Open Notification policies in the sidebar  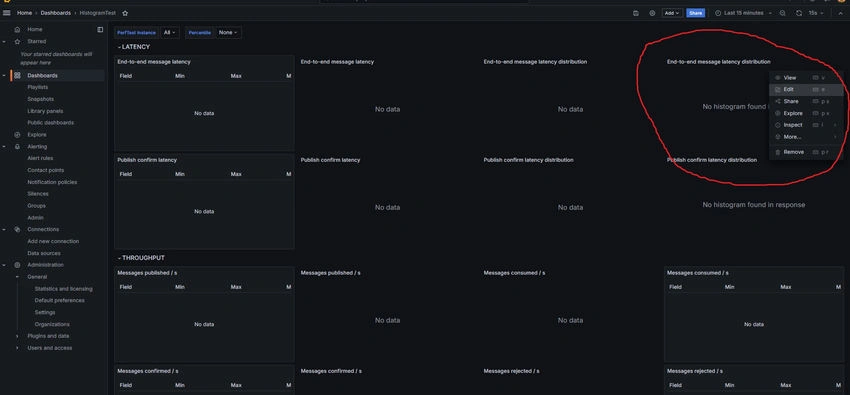pos(52,182)
